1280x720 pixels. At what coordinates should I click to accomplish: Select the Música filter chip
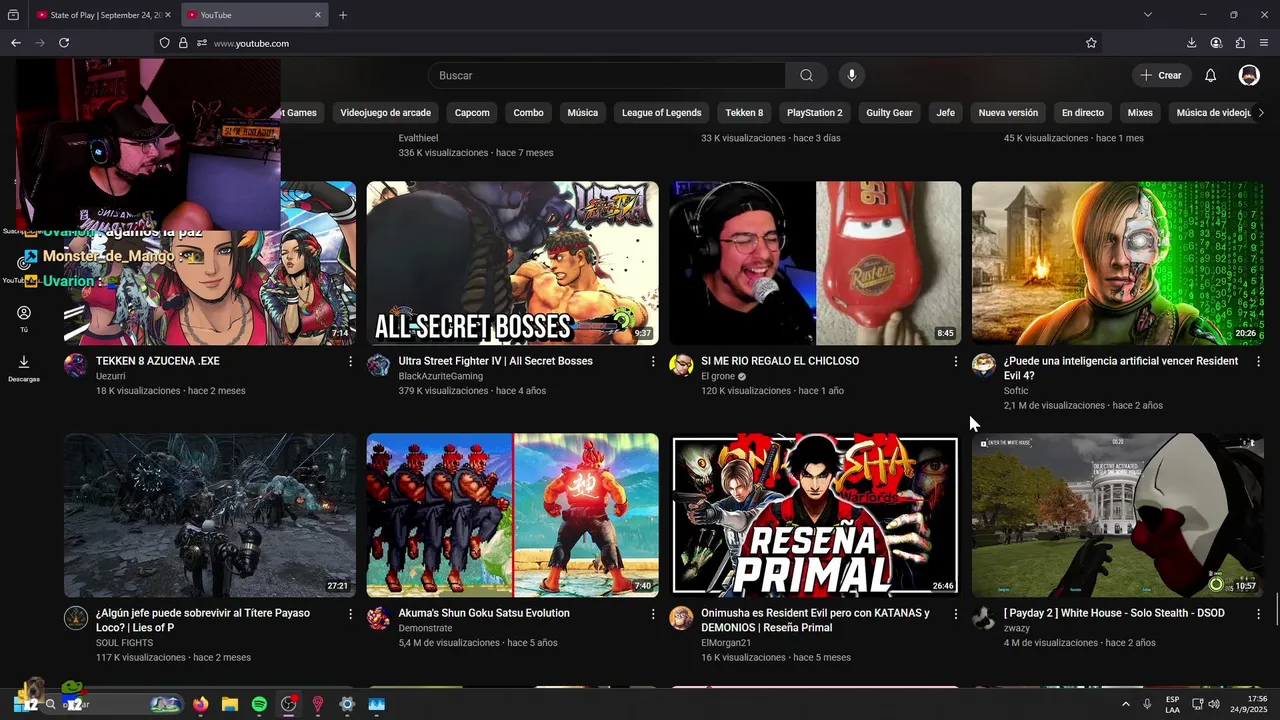[582, 113]
